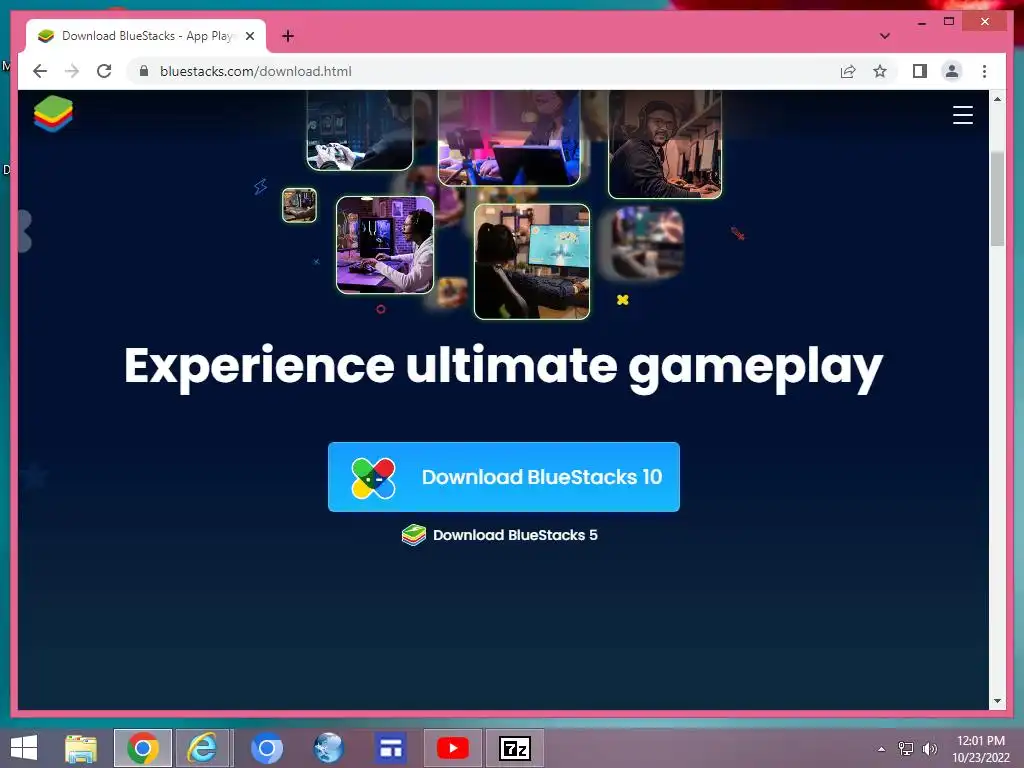
Task: Open a new tab with plus button
Action: 287,36
